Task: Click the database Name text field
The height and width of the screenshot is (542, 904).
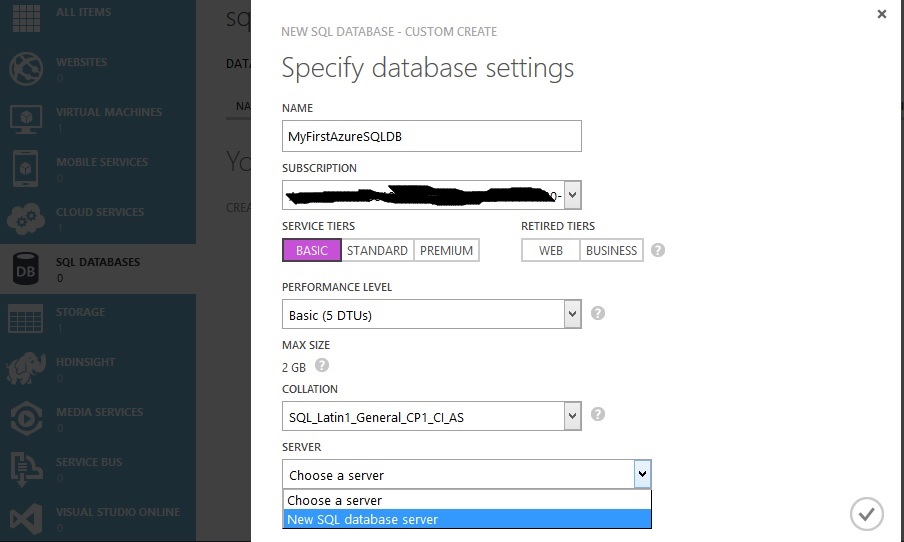Action: click(431, 135)
